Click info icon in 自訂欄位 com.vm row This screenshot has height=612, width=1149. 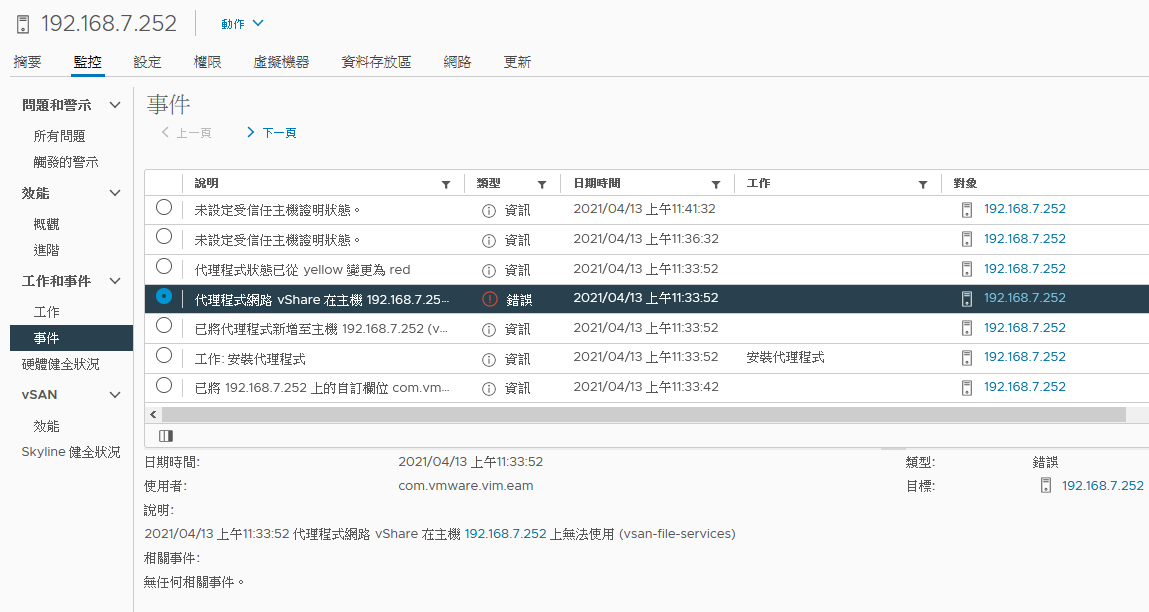[x=489, y=389]
